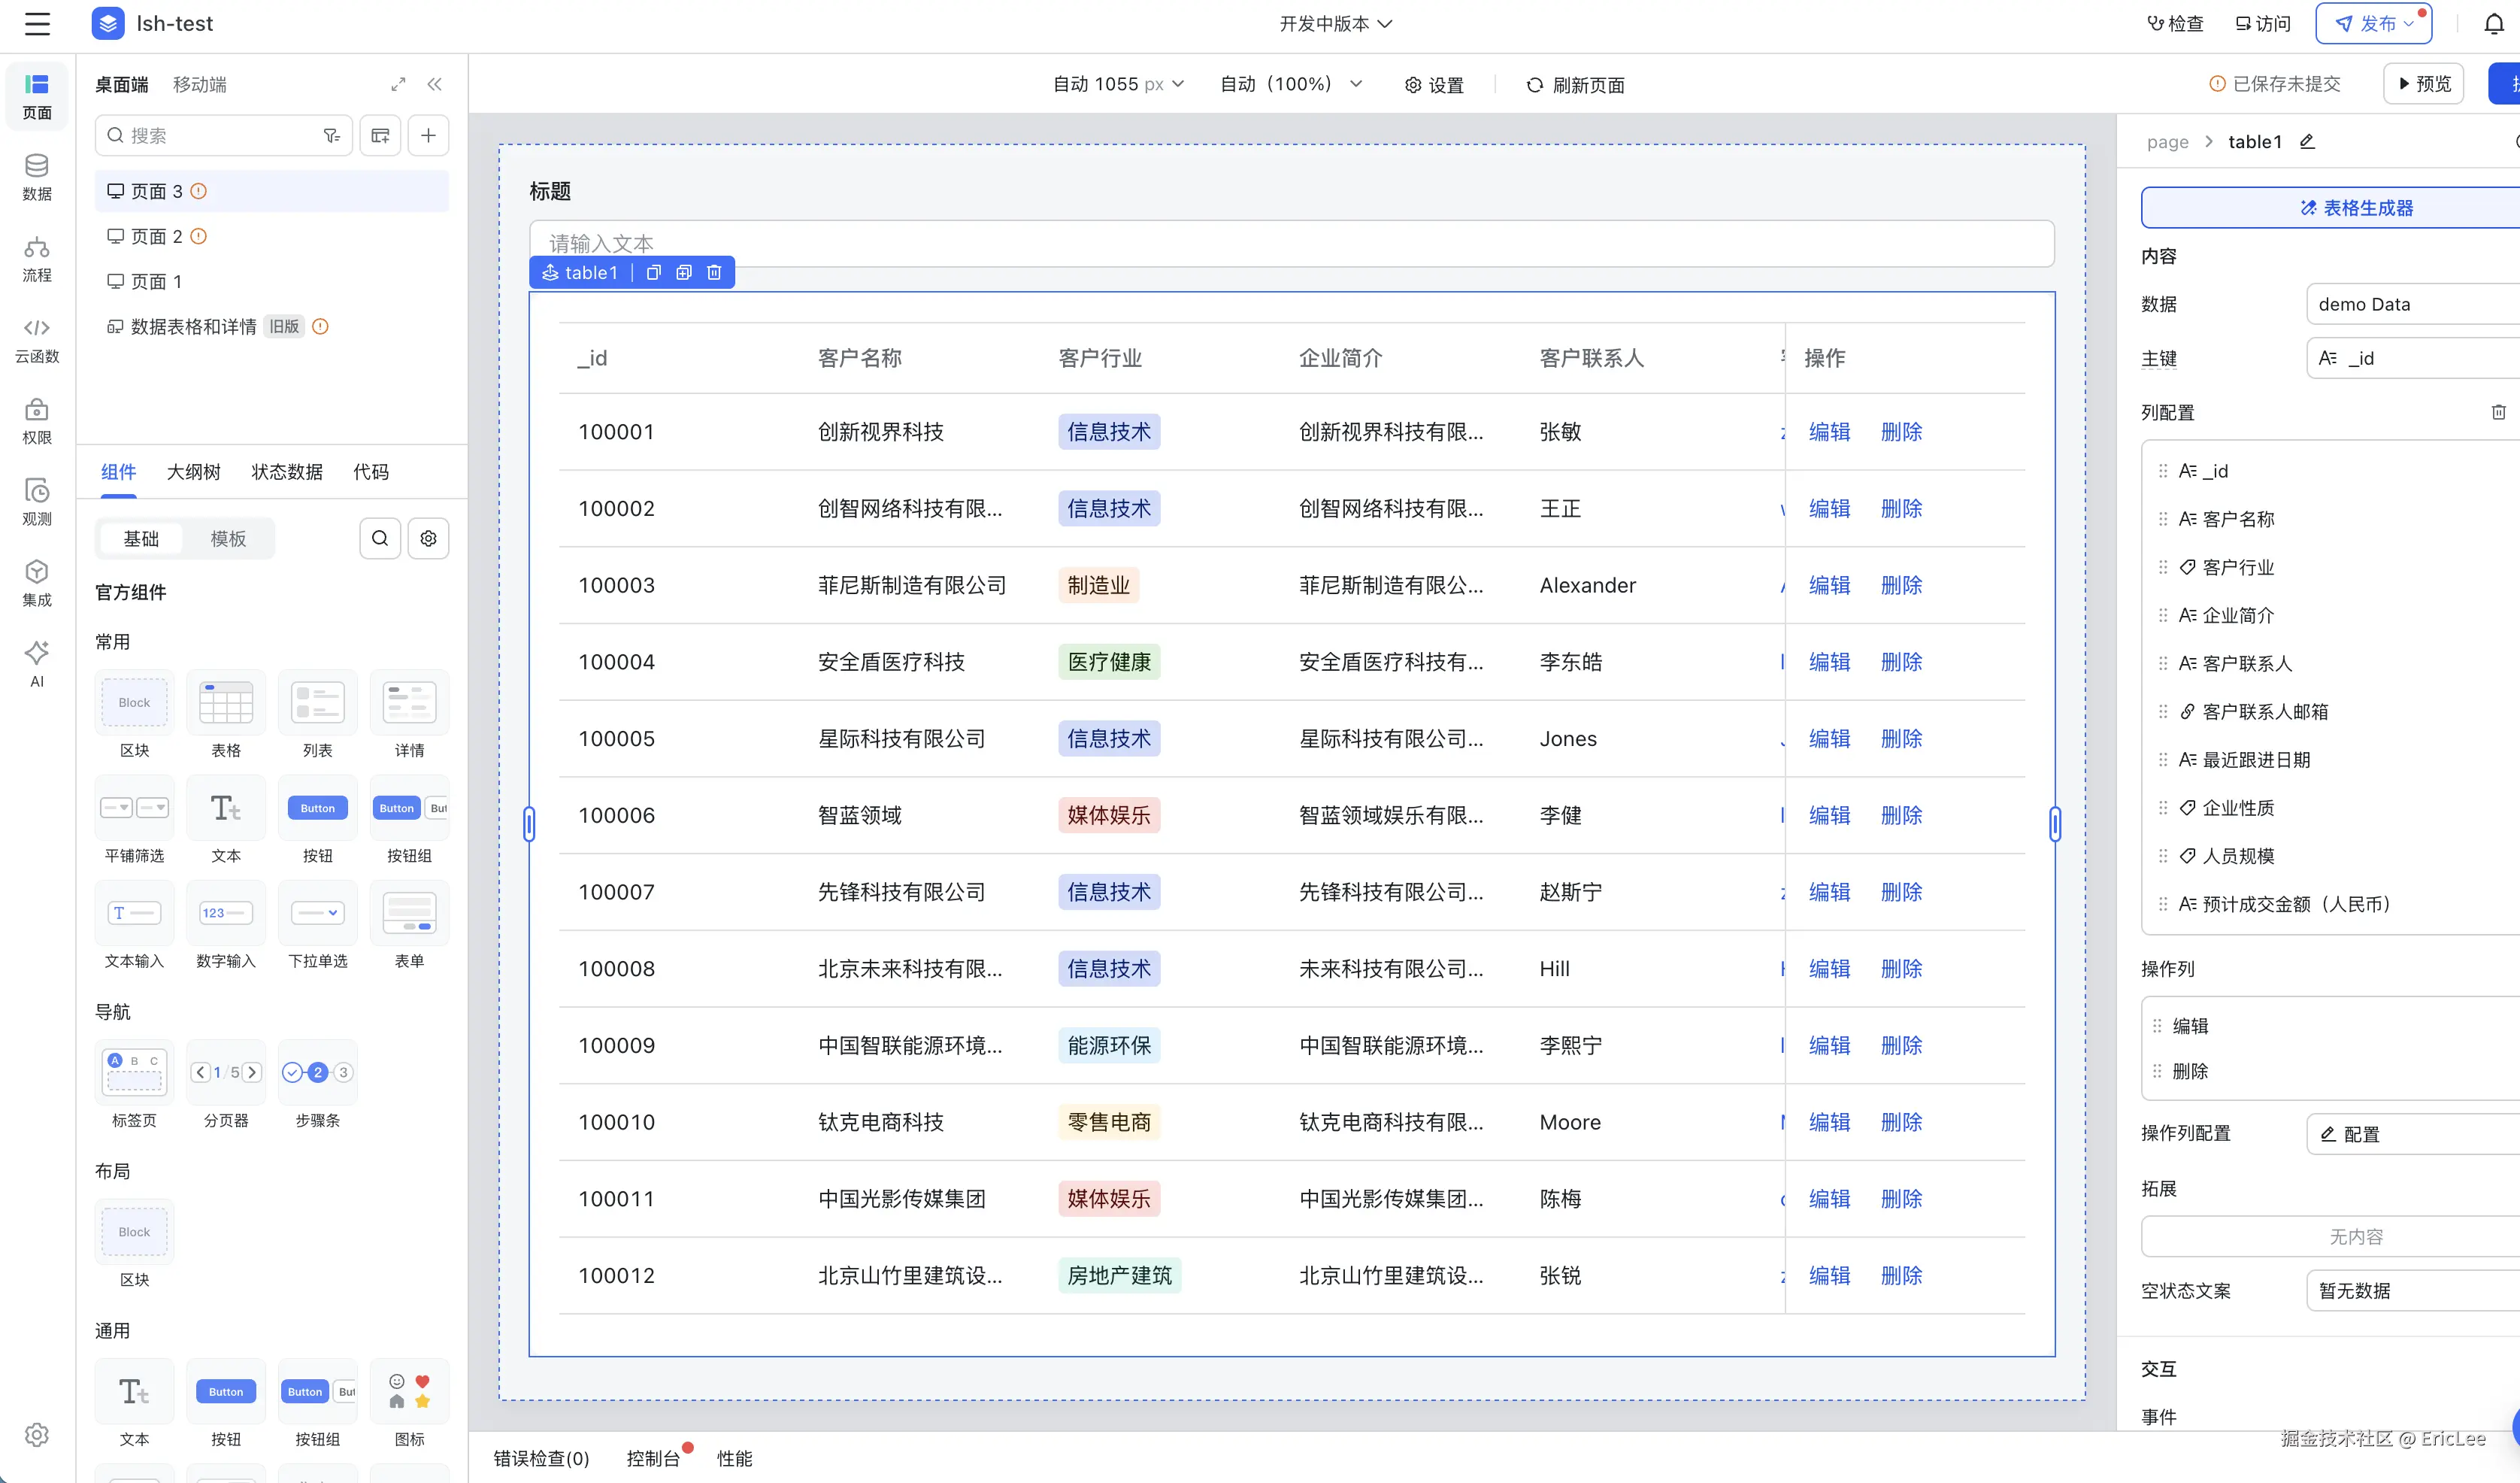
Task: Switch to 移动端 mobile view
Action: [199, 85]
